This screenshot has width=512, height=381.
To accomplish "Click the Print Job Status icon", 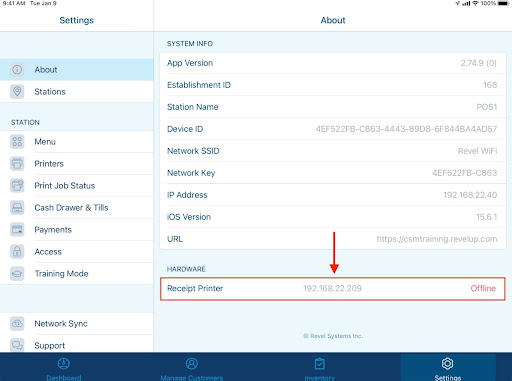I will pyautogui.click(x=17, y=186).
